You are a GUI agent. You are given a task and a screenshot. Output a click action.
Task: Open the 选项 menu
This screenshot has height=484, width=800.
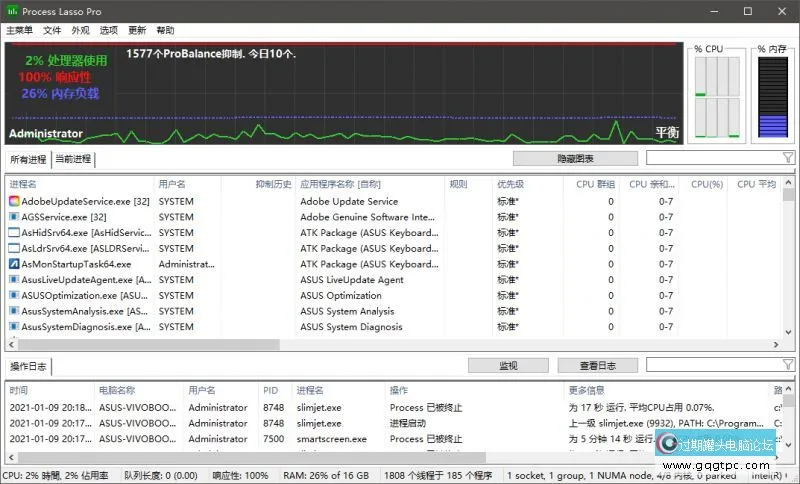click(108, 30)
